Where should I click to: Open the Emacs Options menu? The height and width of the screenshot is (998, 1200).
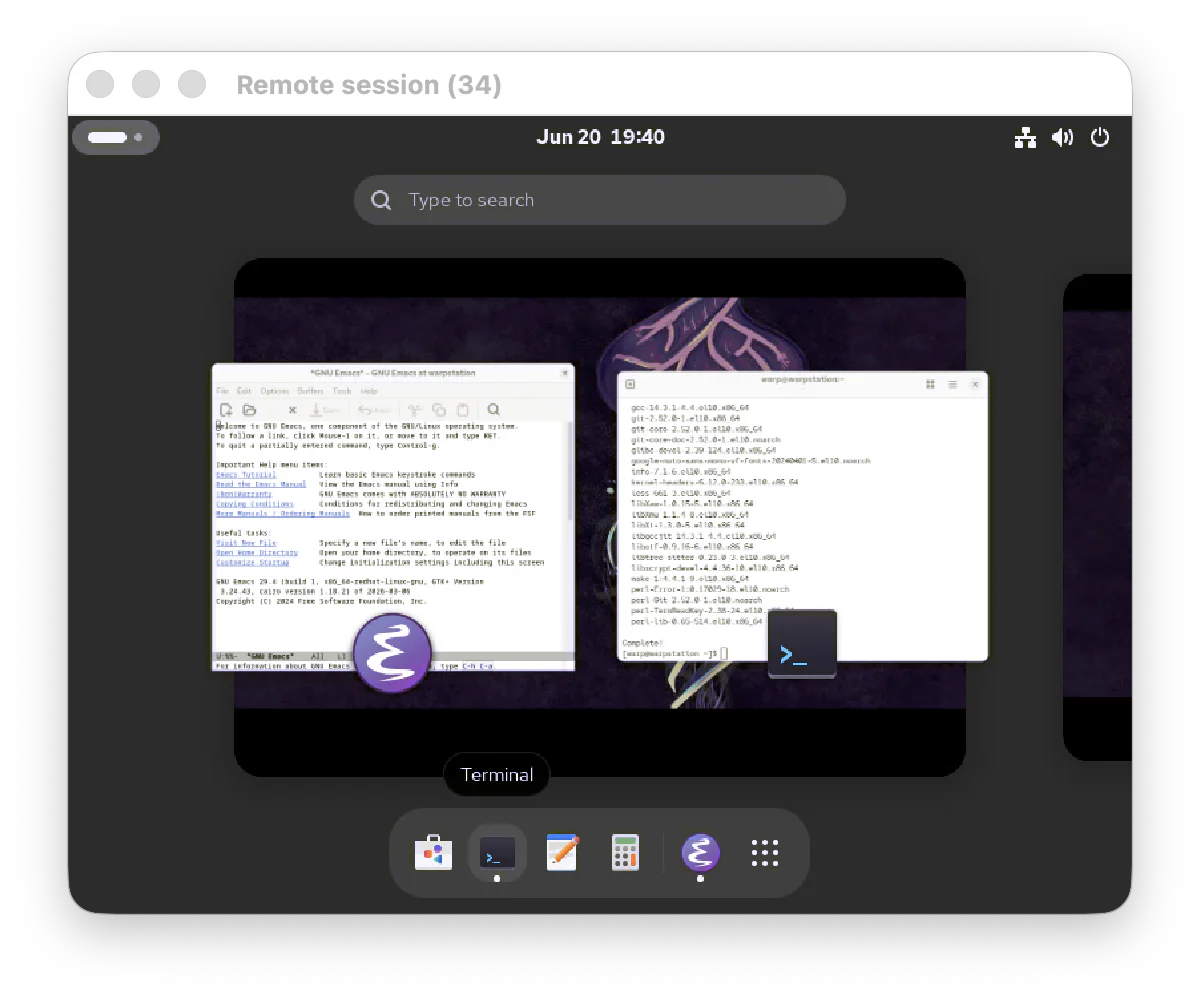pyautogui.click(x=275, y=391)
